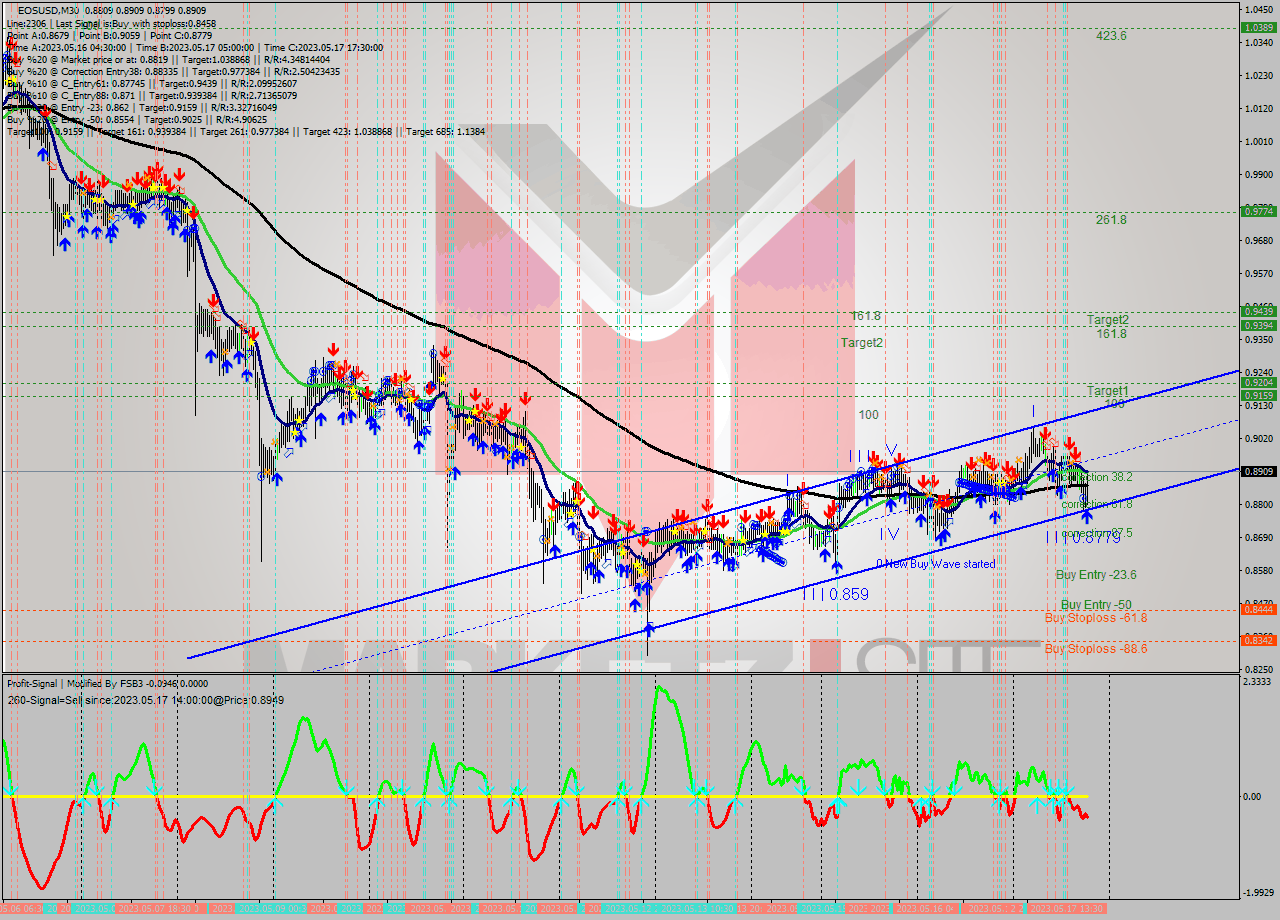The height and width of the screenshot is (920, 1280).
Task: Click the right-side 'Target1' label
Action: click(x=1108, y=391)
